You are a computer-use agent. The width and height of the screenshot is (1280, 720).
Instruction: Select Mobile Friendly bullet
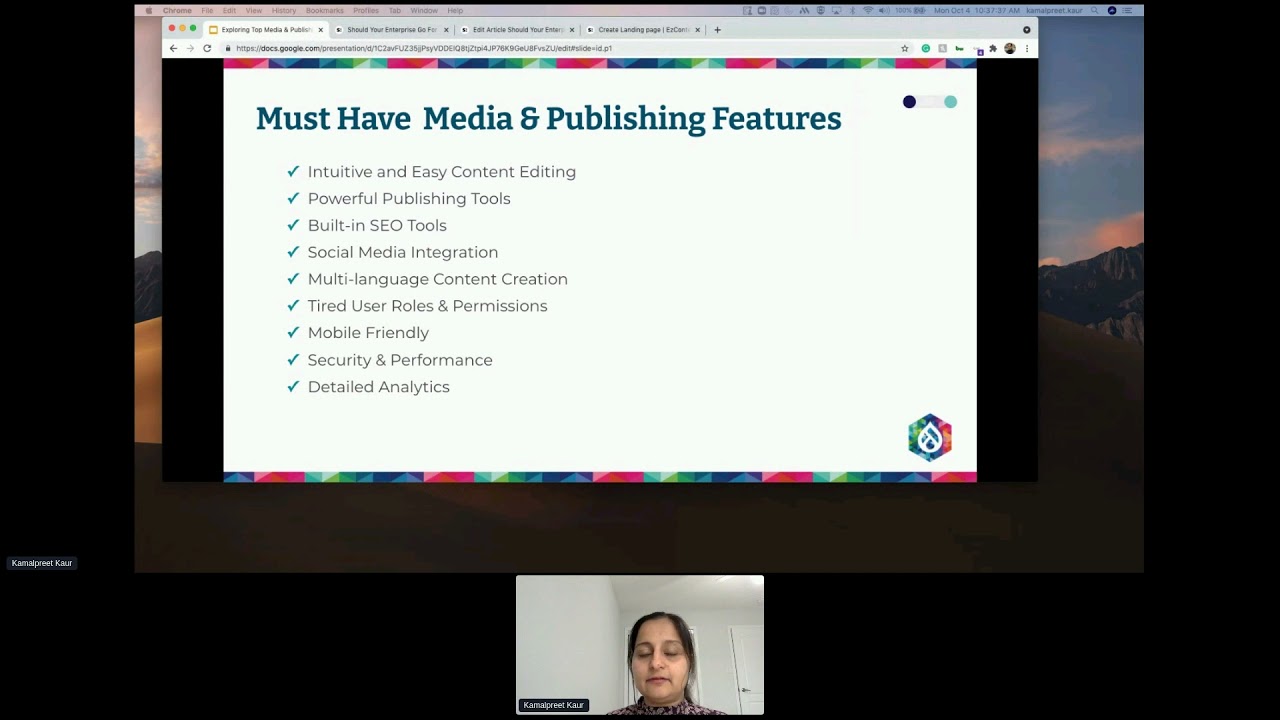[368, 333]
